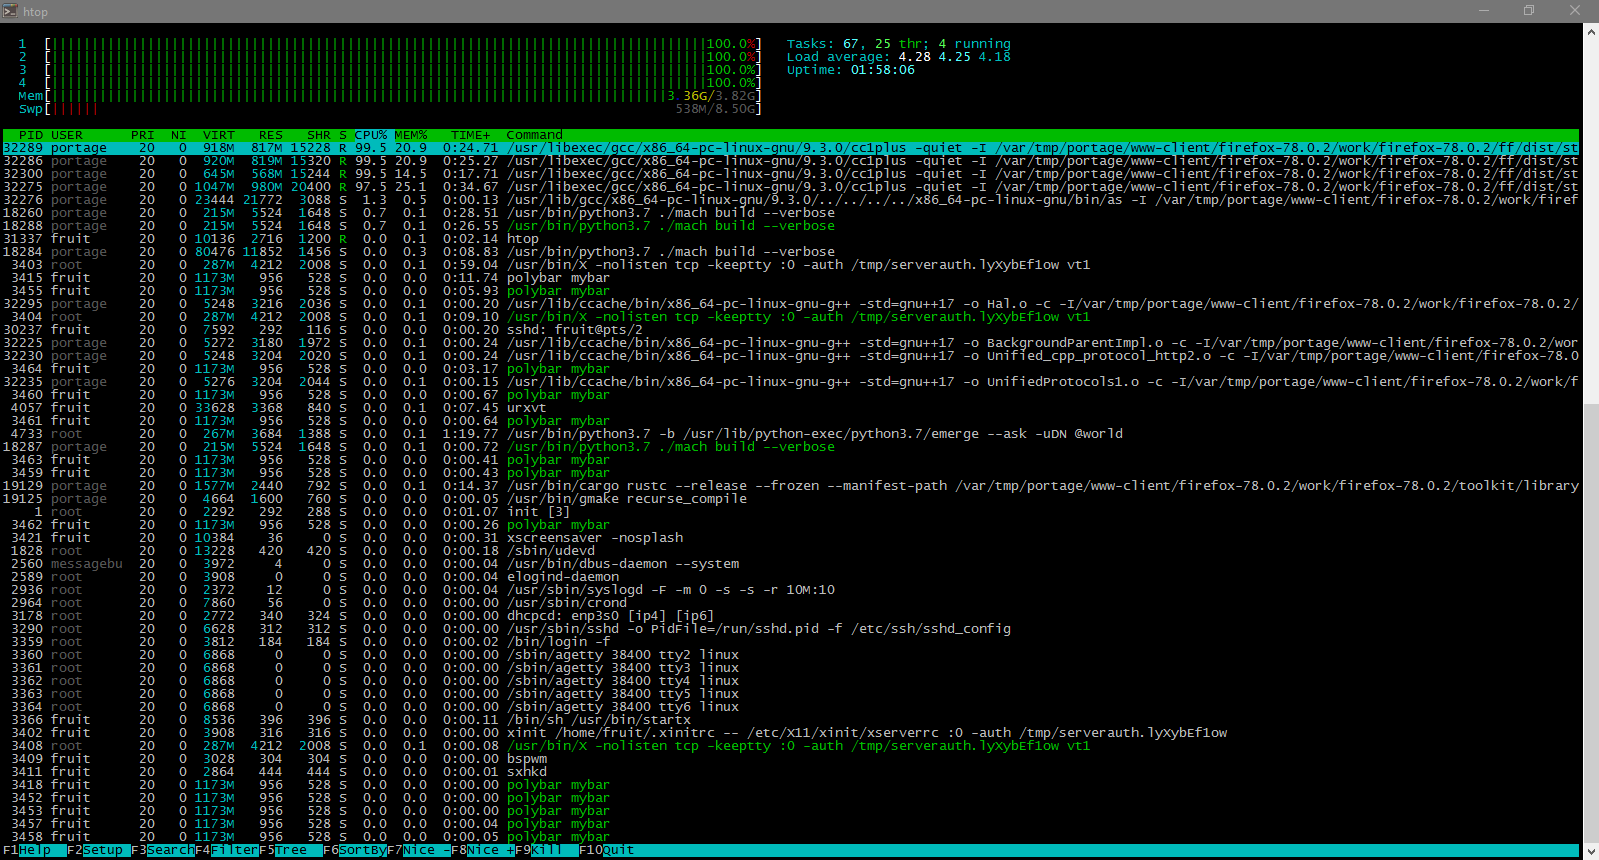Click F8 Nice plus
1599x860 pixels.
coord(483,850)
